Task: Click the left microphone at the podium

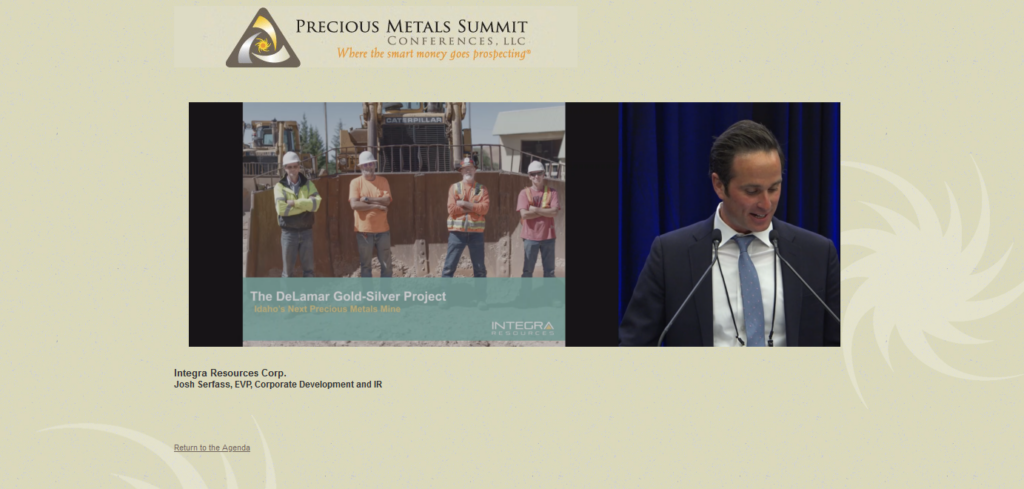Action: tap(714, 240)
